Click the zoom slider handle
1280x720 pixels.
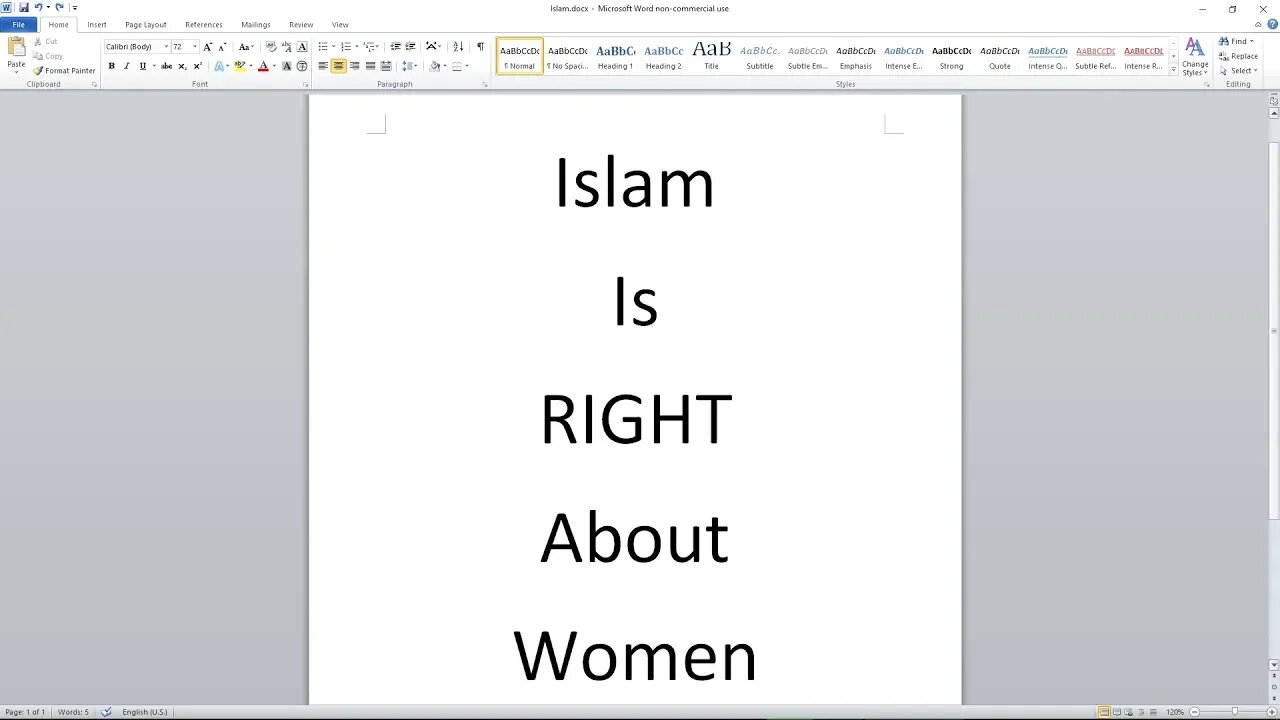[1235, 712]
